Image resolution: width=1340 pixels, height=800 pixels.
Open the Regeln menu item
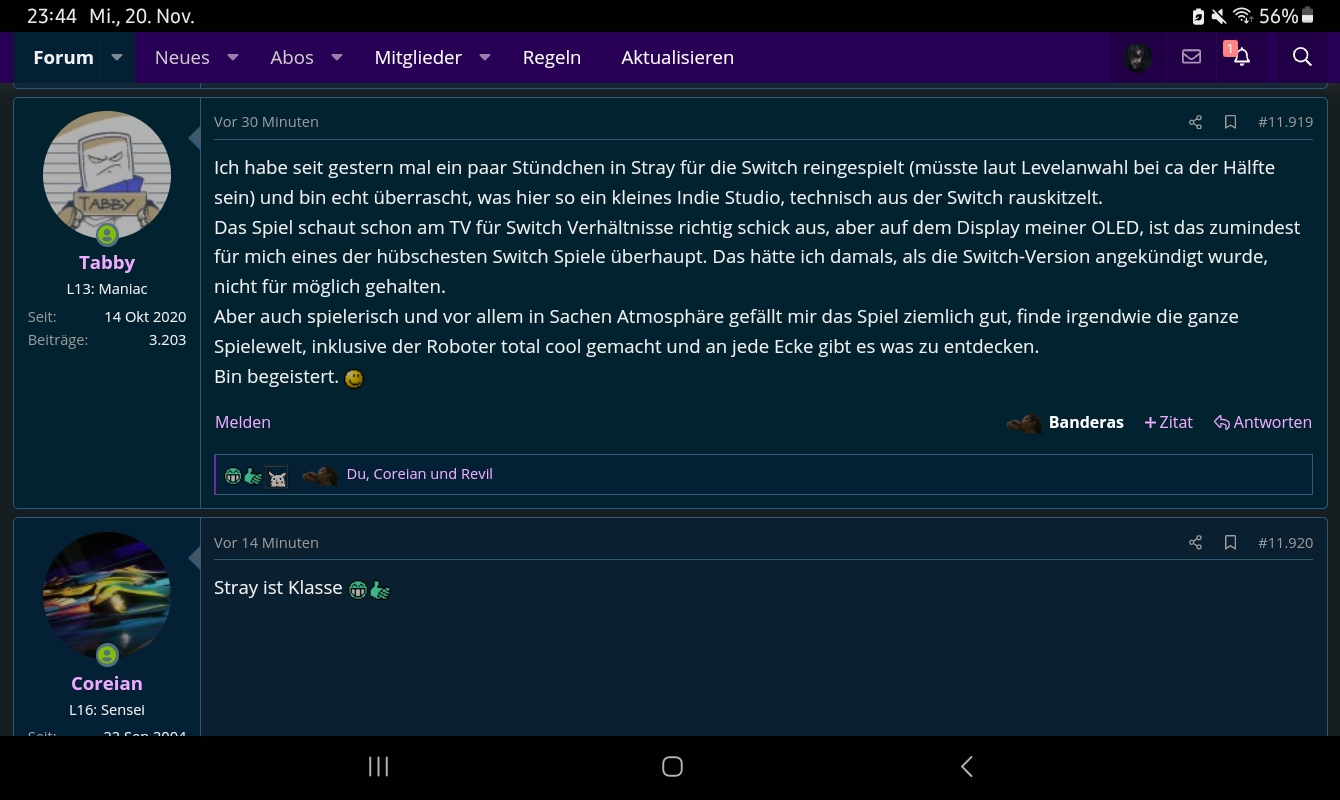point(551,57)
